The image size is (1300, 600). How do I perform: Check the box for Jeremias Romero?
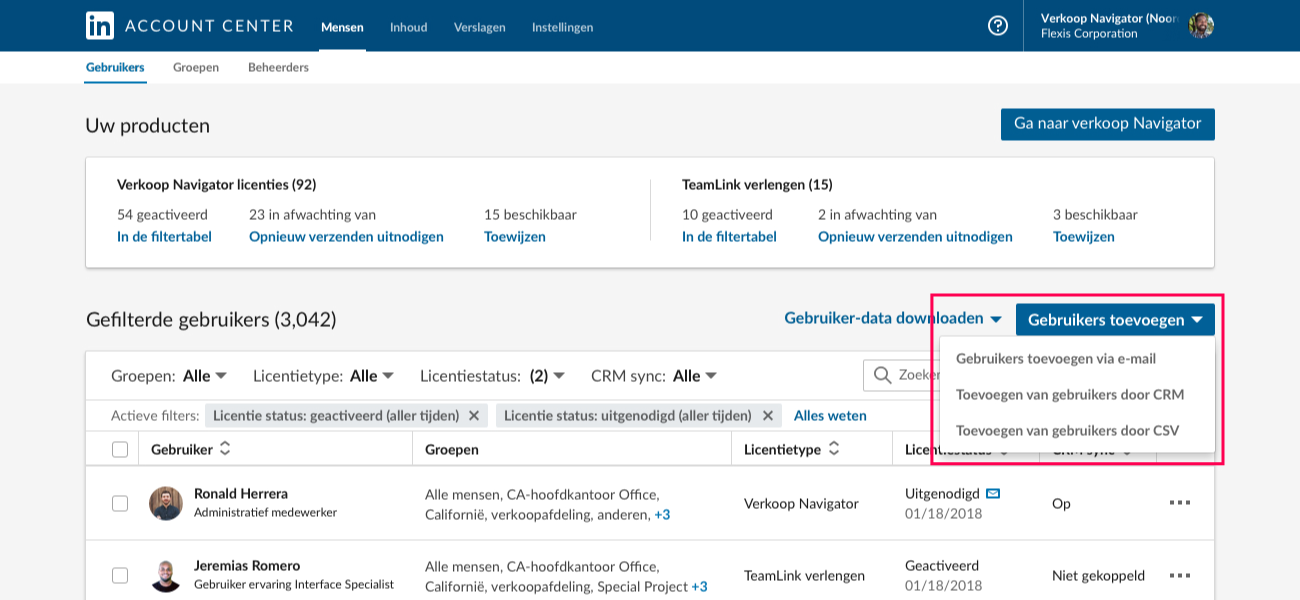pyautogui.click(x=120, y=575)
